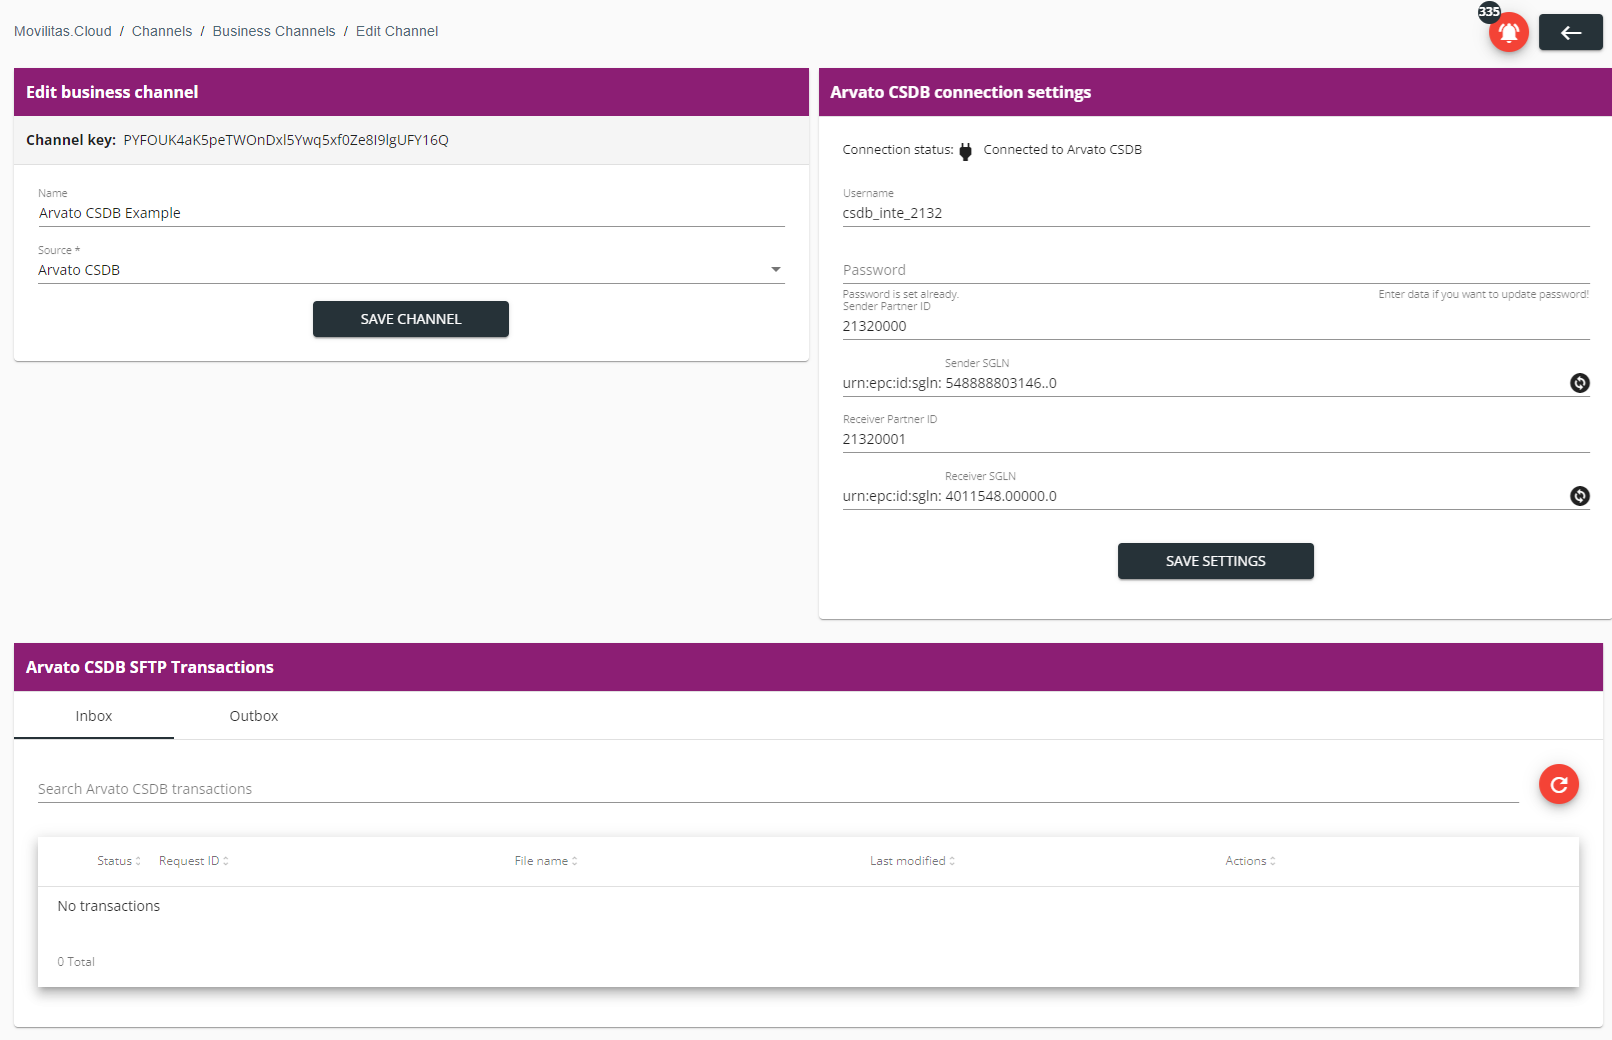Reload the Arvato CSDB transactions list
Image resolution: width=1612 pixels, height=1040 pixels.
pyautogui.click(x=1558, y=785)
